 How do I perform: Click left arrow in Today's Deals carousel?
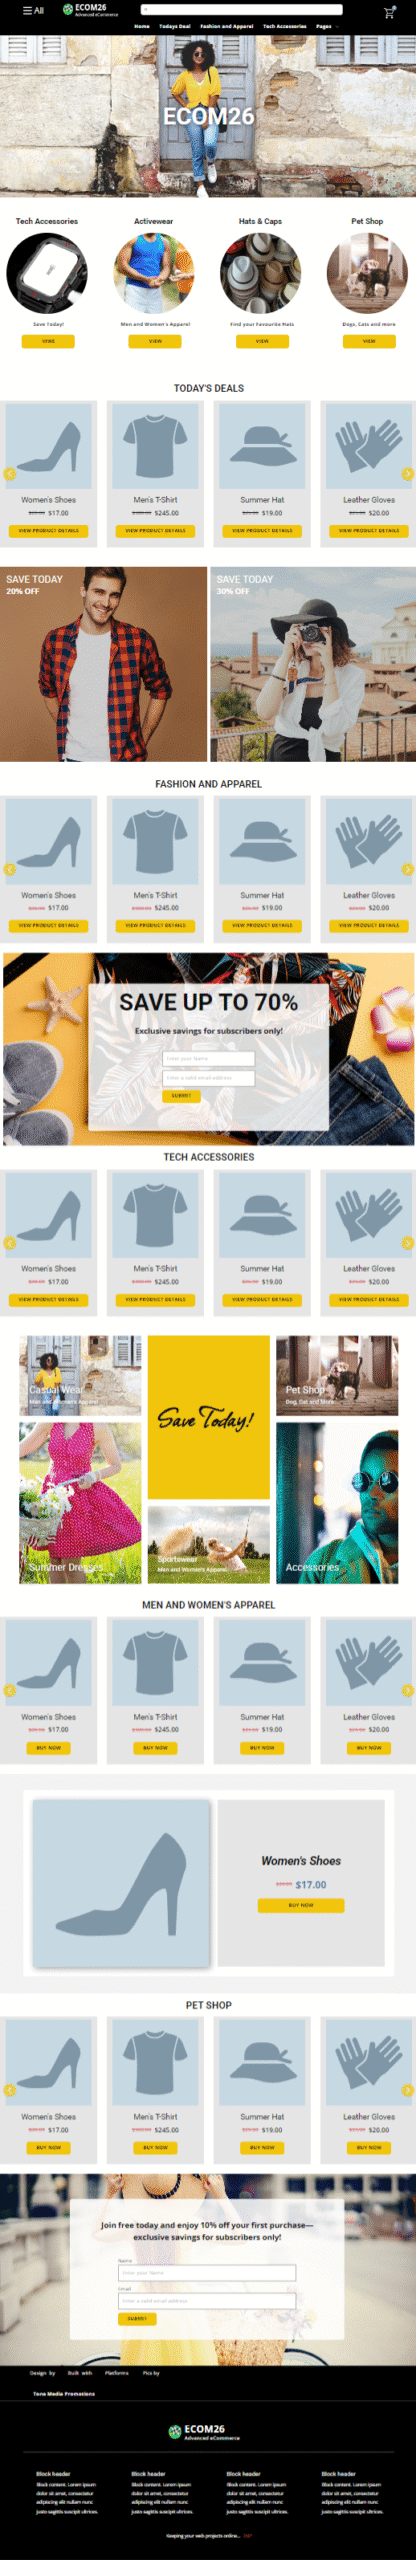pos(10,474)
